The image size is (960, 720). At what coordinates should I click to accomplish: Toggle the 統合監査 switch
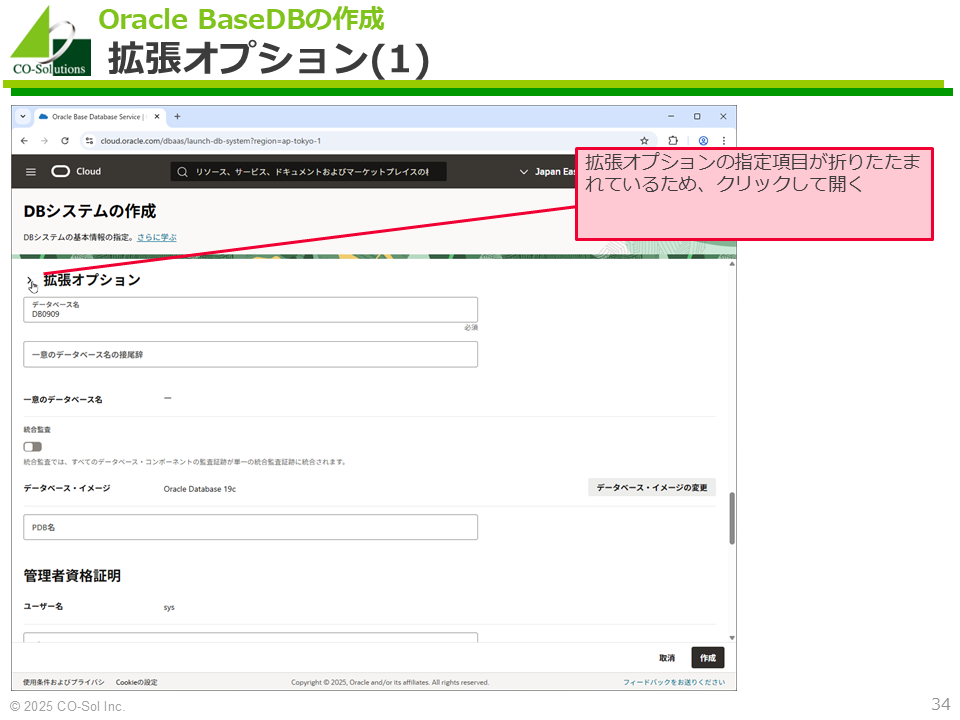tap(32, 447)
